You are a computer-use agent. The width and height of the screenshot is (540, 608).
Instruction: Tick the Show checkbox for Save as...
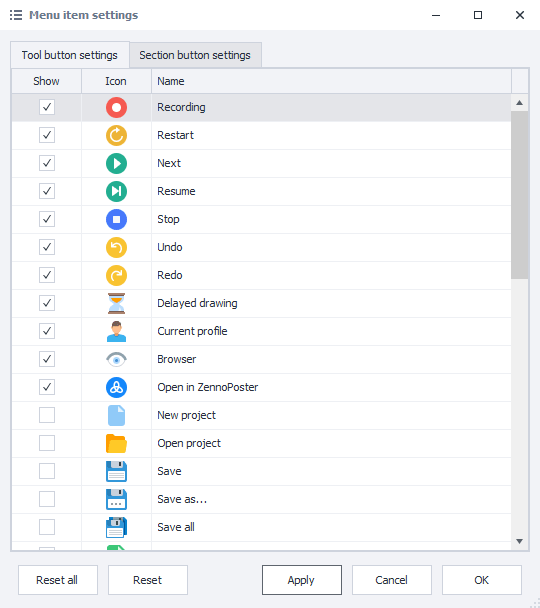(x=47, y=499)
